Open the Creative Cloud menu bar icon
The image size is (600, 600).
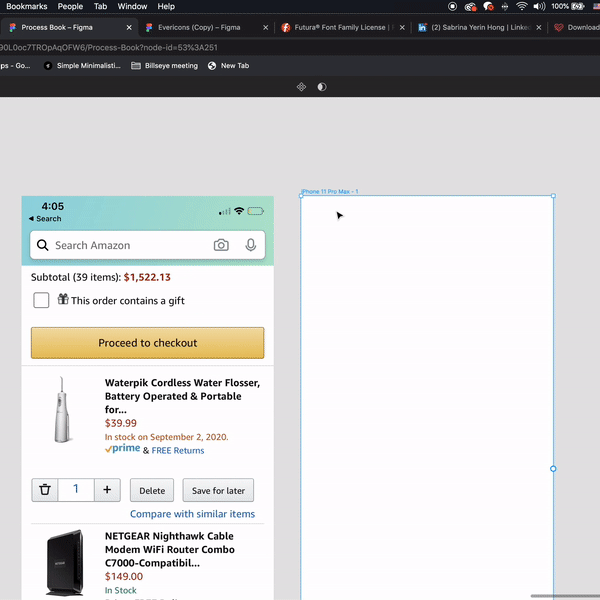tap(470, 7)
